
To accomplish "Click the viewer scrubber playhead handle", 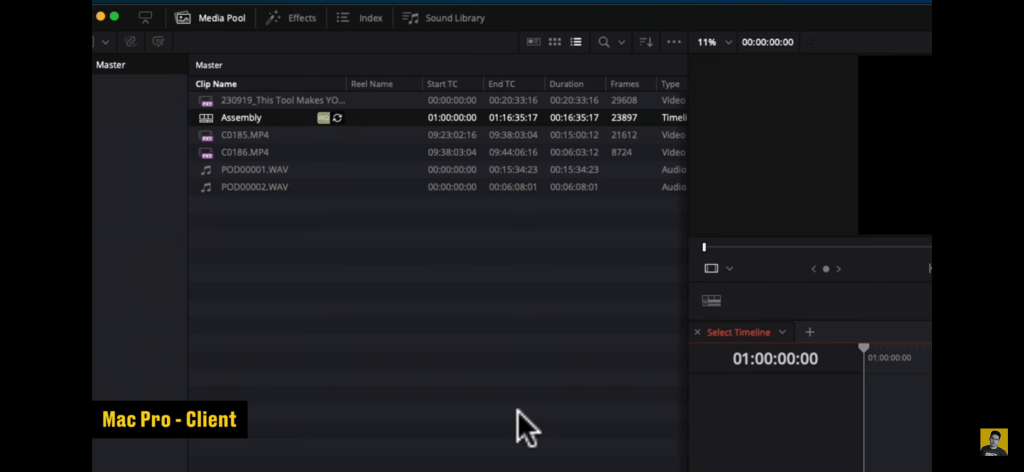I will click(x=704, y=247).
